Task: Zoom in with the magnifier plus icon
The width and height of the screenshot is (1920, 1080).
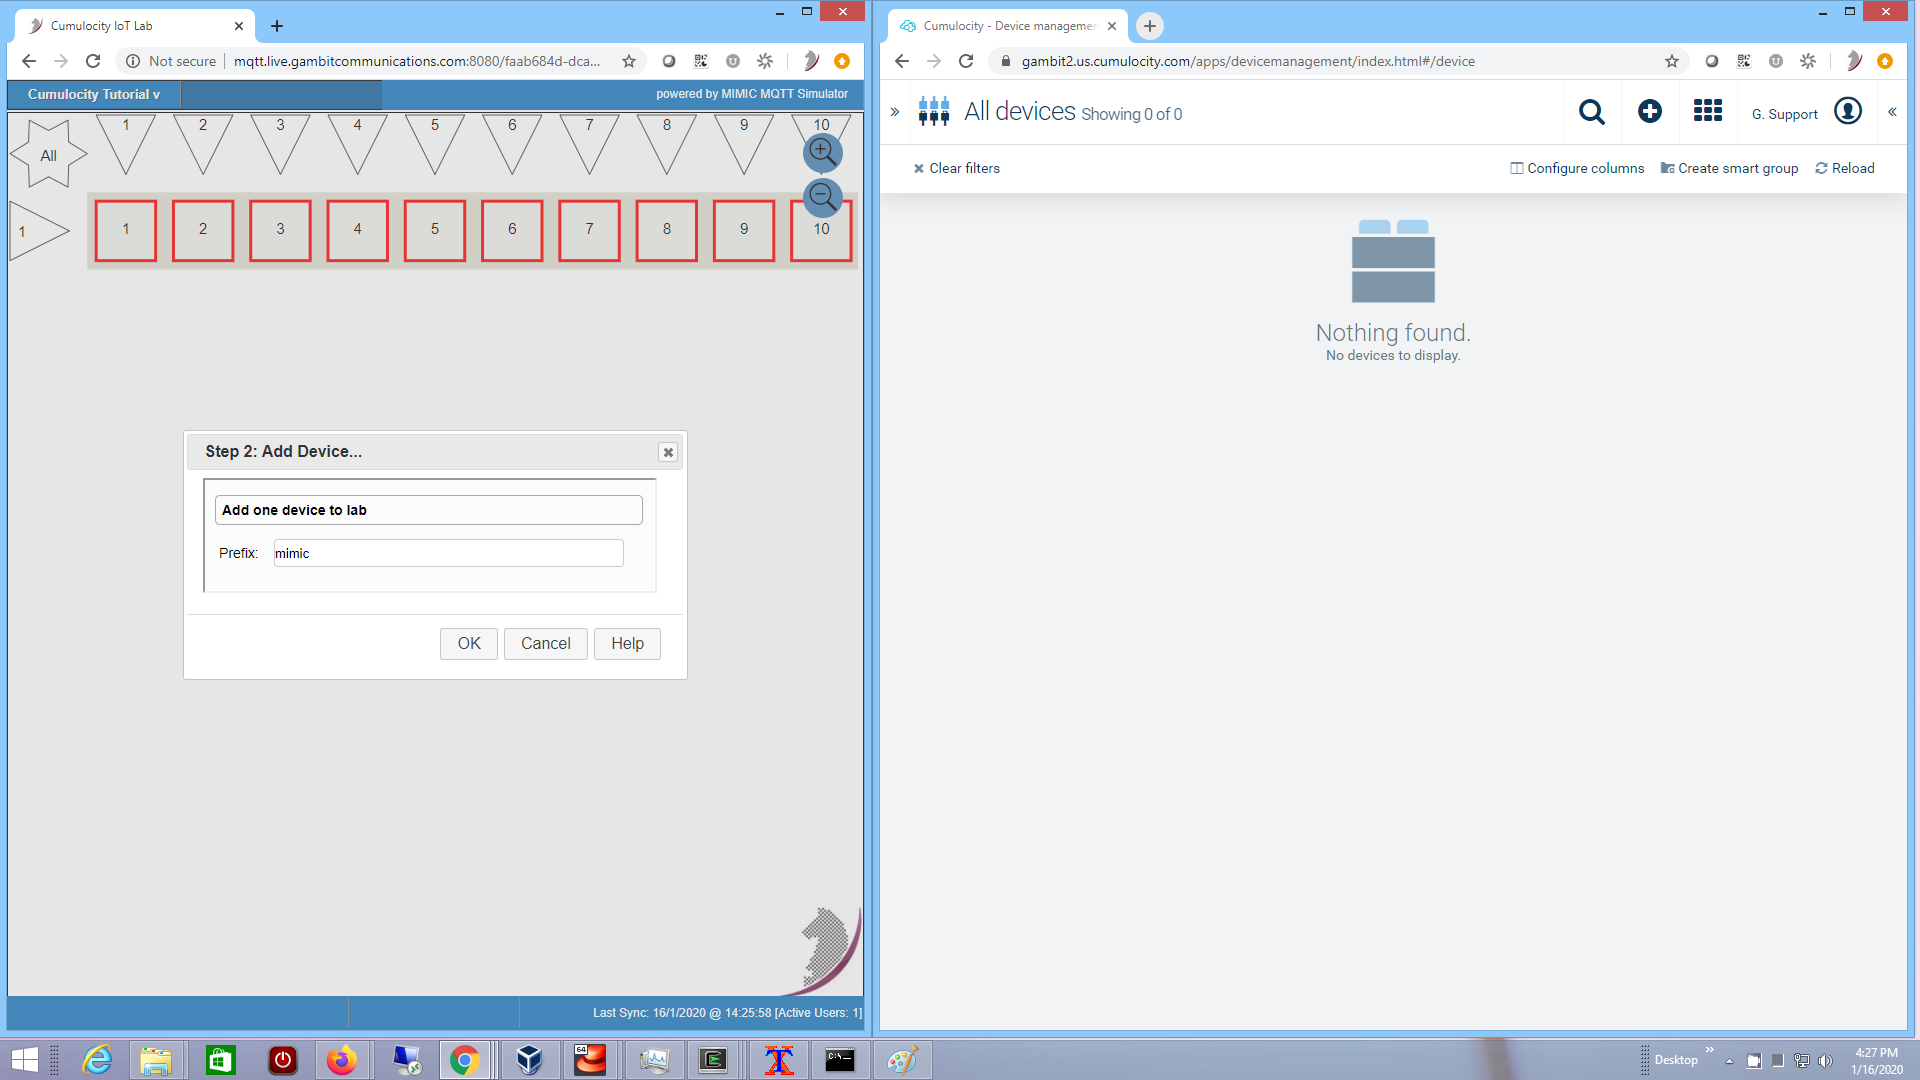Action: click(823, 152)
